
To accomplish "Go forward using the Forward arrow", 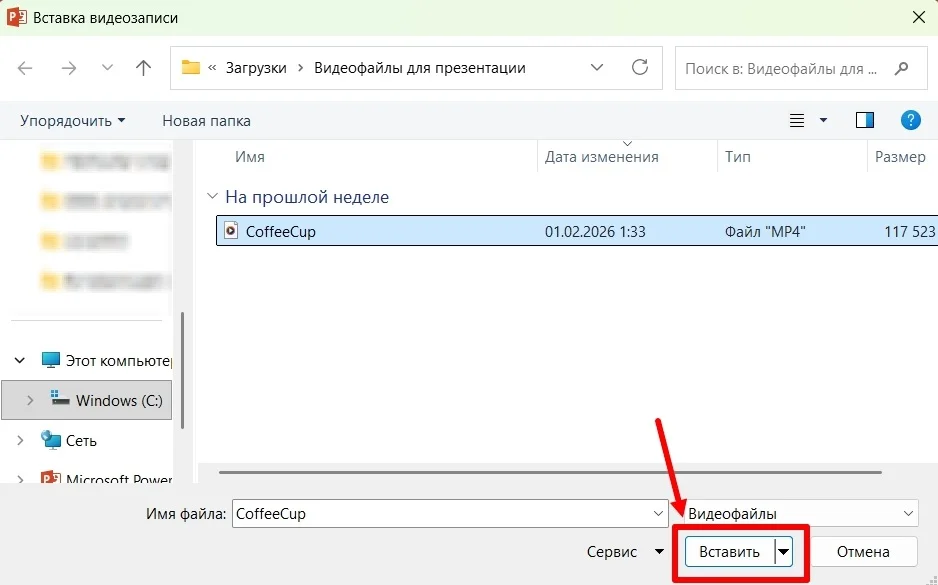I will tap(69, 68).
